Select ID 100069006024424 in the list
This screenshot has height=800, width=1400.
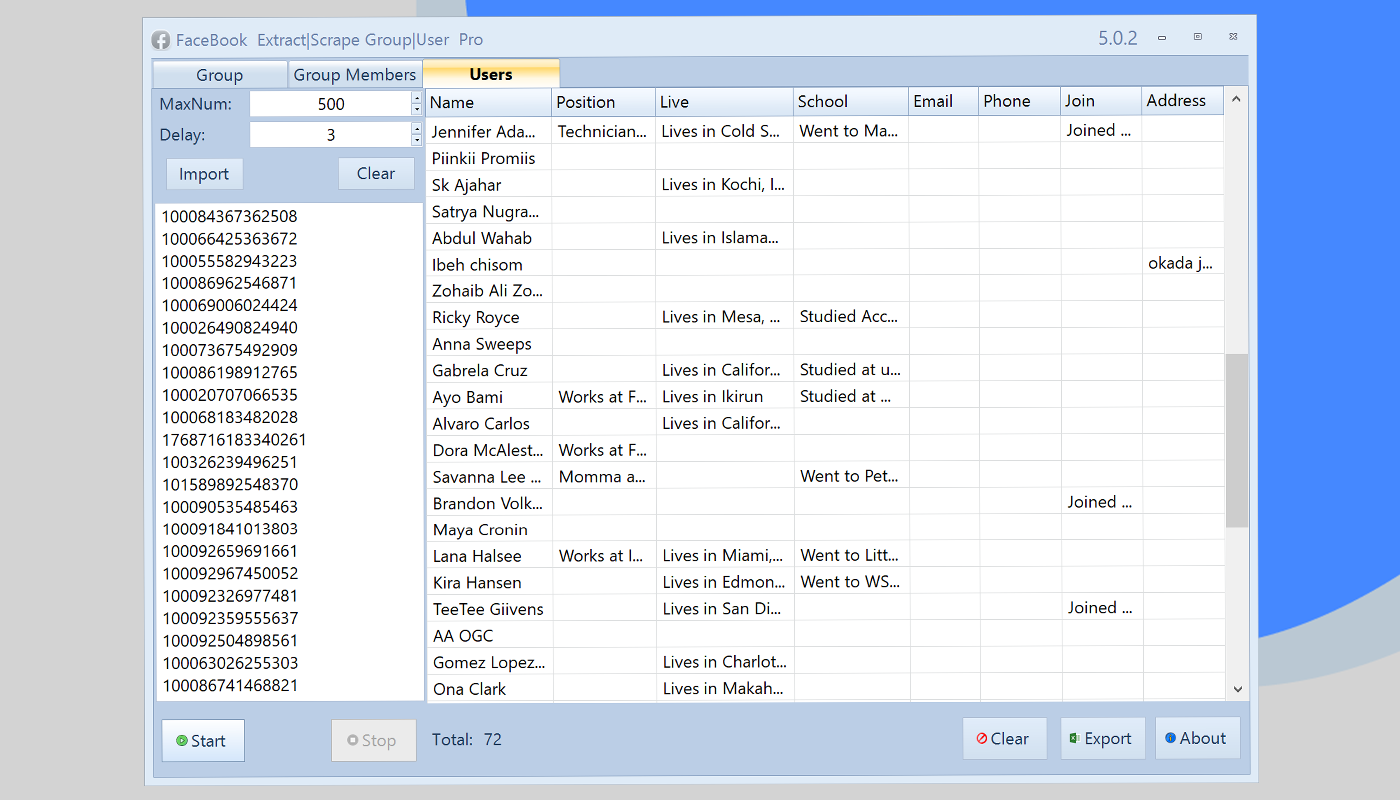(x=230, y=305)
